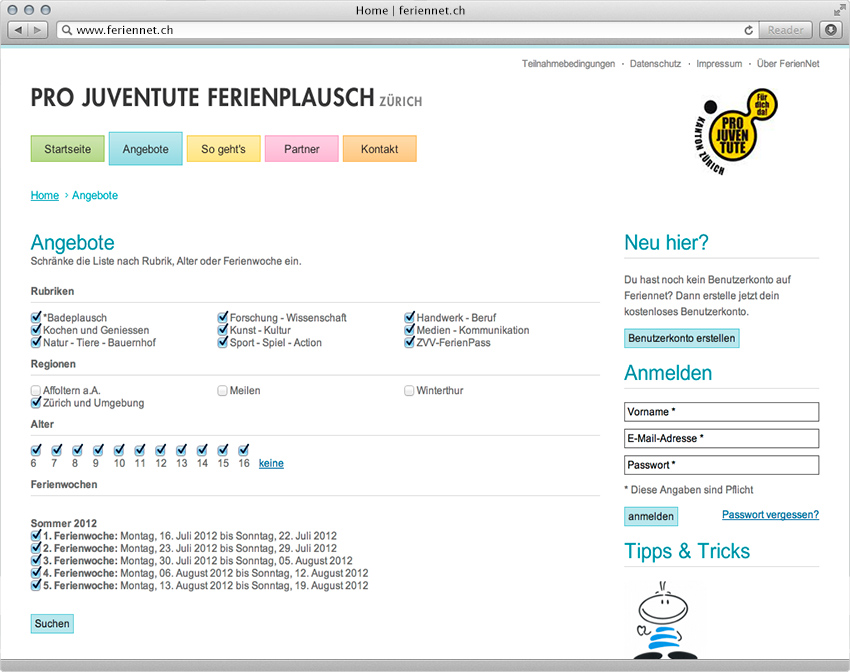Uncheck the age 9 checkbox

tap(98, 450)
